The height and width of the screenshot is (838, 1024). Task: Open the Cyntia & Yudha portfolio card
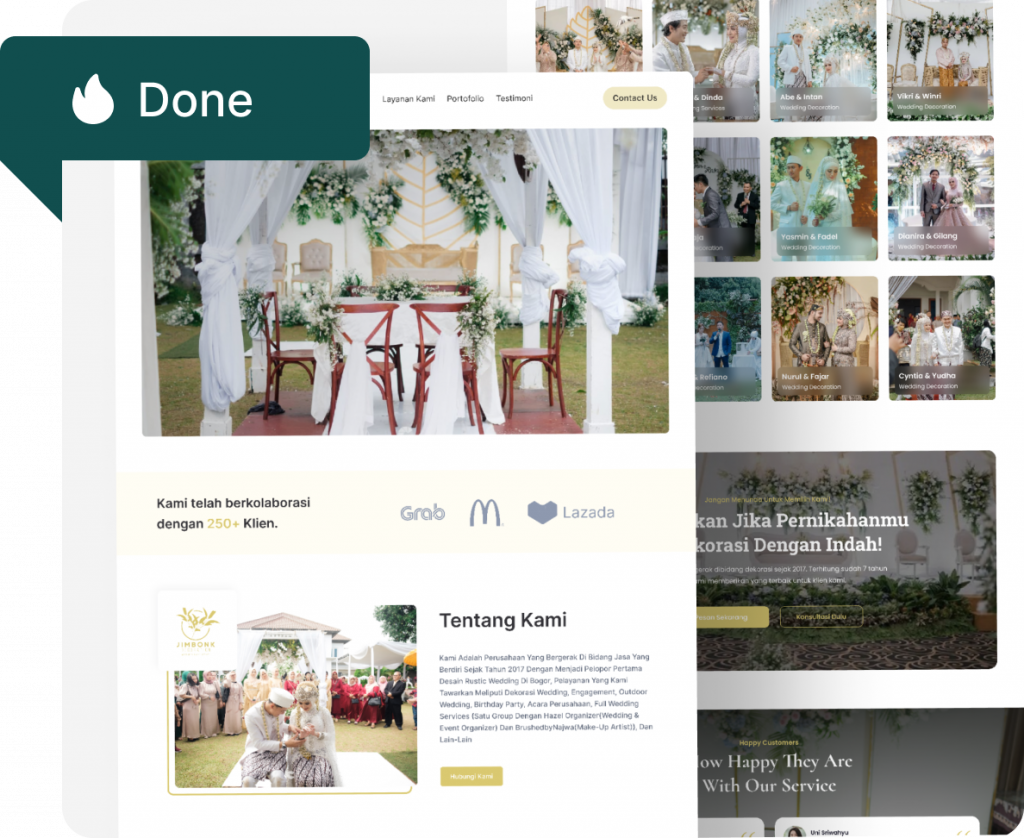940,338
